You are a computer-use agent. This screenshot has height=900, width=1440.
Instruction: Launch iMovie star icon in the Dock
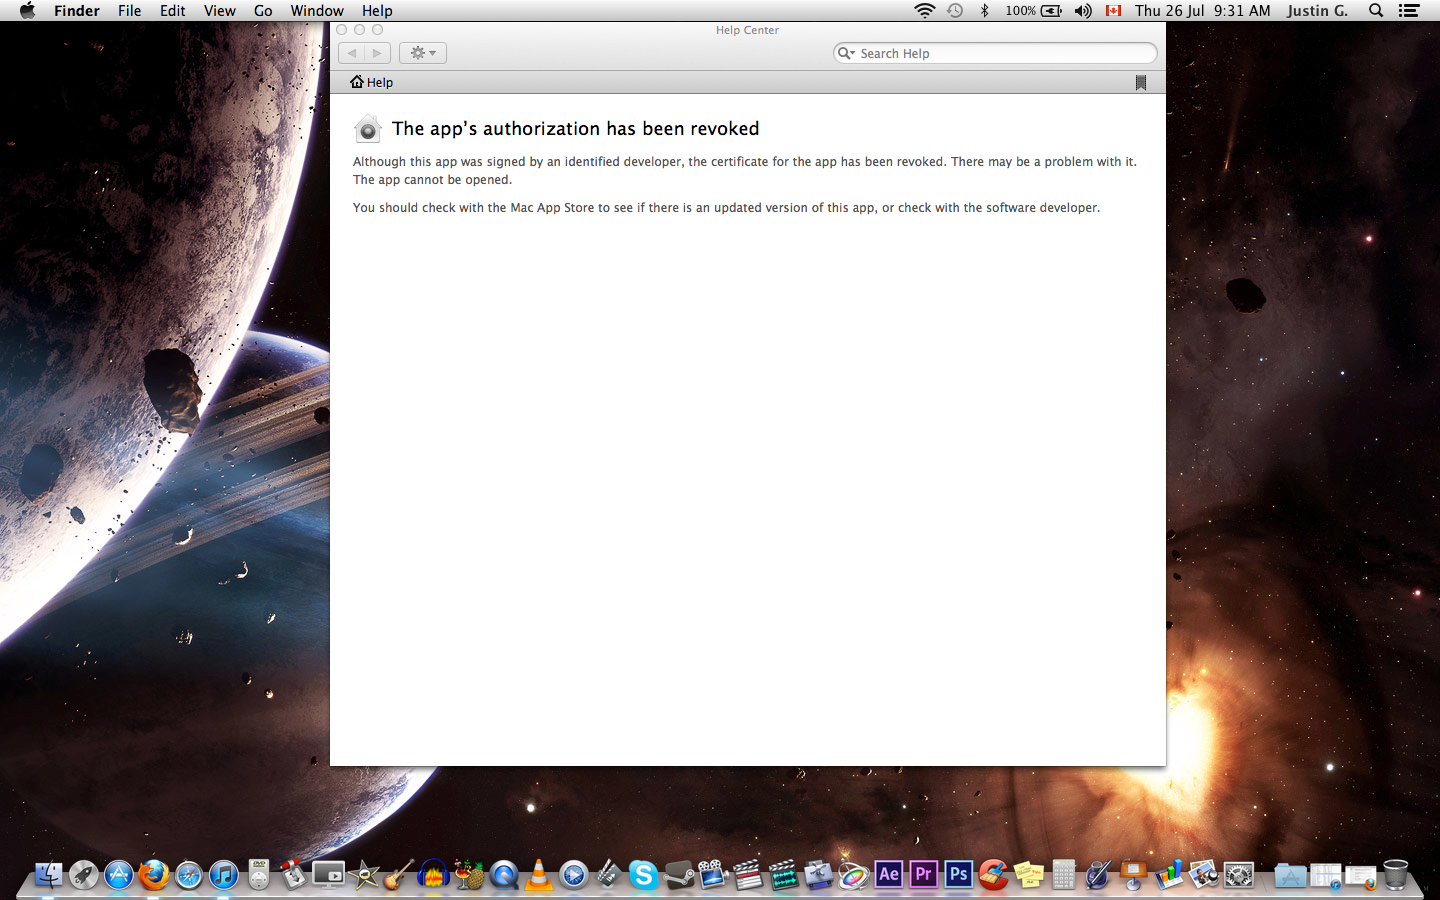click(363, 874)
